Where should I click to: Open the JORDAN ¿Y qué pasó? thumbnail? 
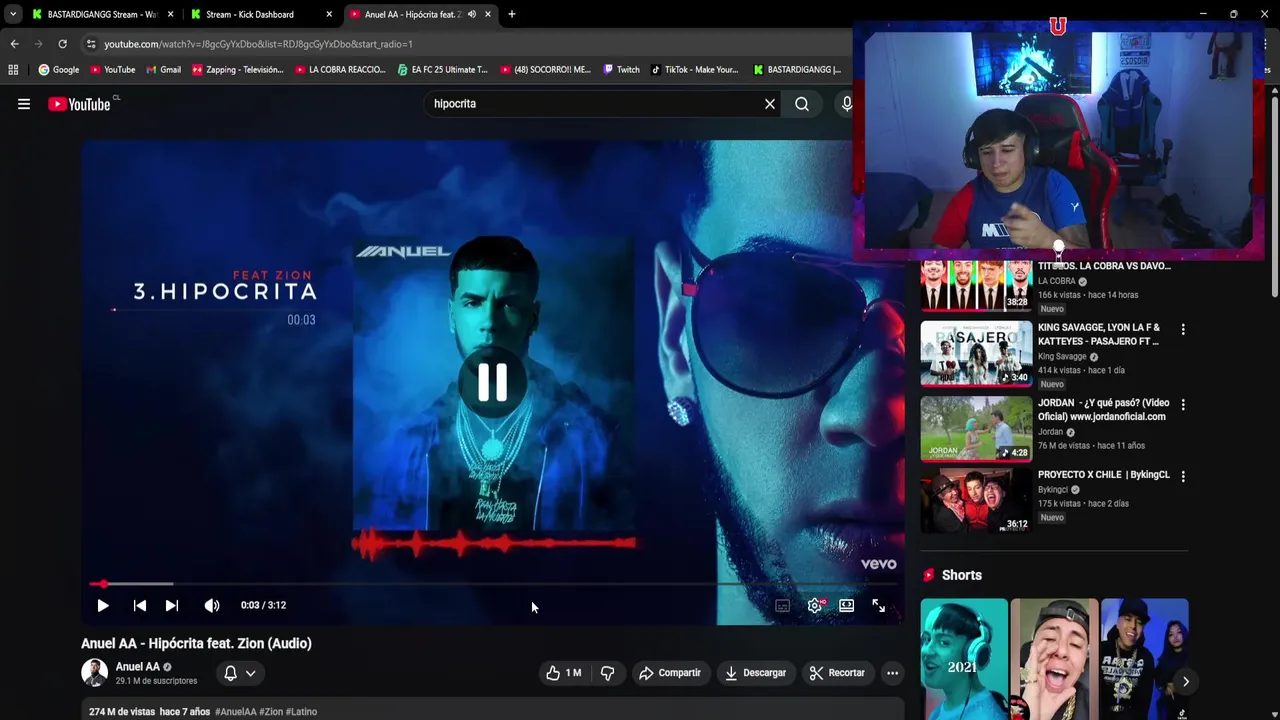[976, 428]
